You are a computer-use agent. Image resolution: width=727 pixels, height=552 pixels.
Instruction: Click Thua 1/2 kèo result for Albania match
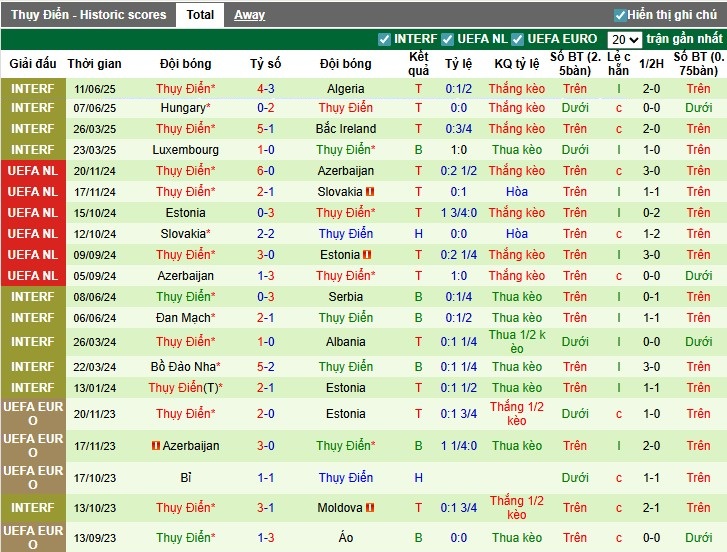coord(517,342)
